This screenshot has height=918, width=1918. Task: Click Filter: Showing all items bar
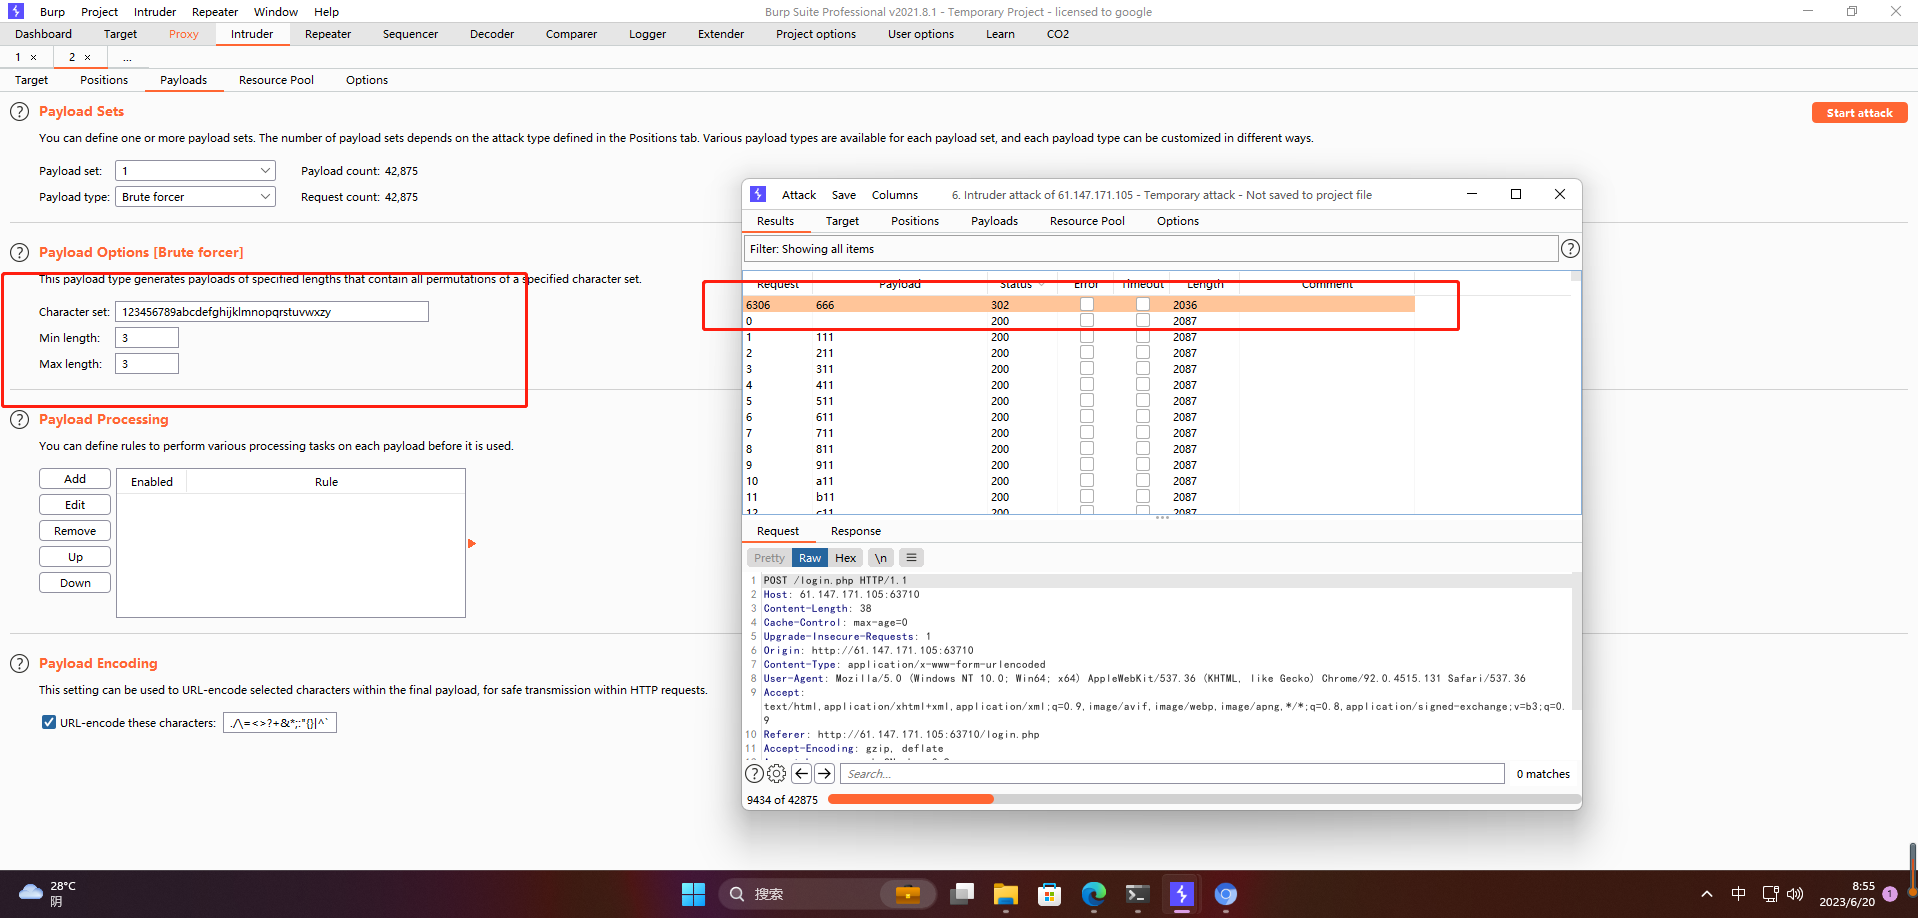(1150, 249)
